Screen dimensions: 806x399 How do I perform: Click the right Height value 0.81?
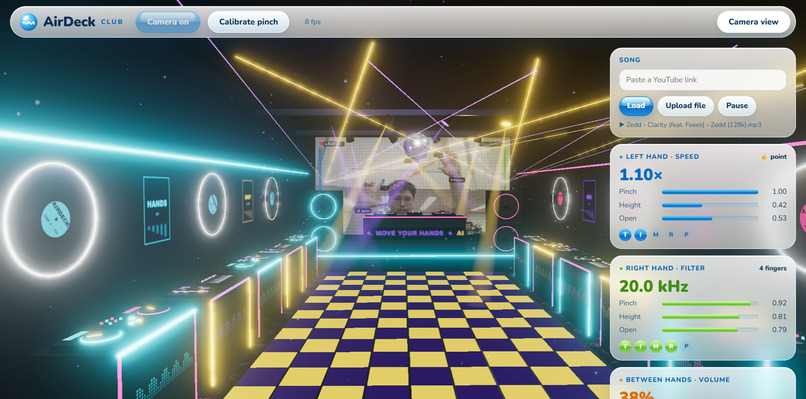click(779, 317)
